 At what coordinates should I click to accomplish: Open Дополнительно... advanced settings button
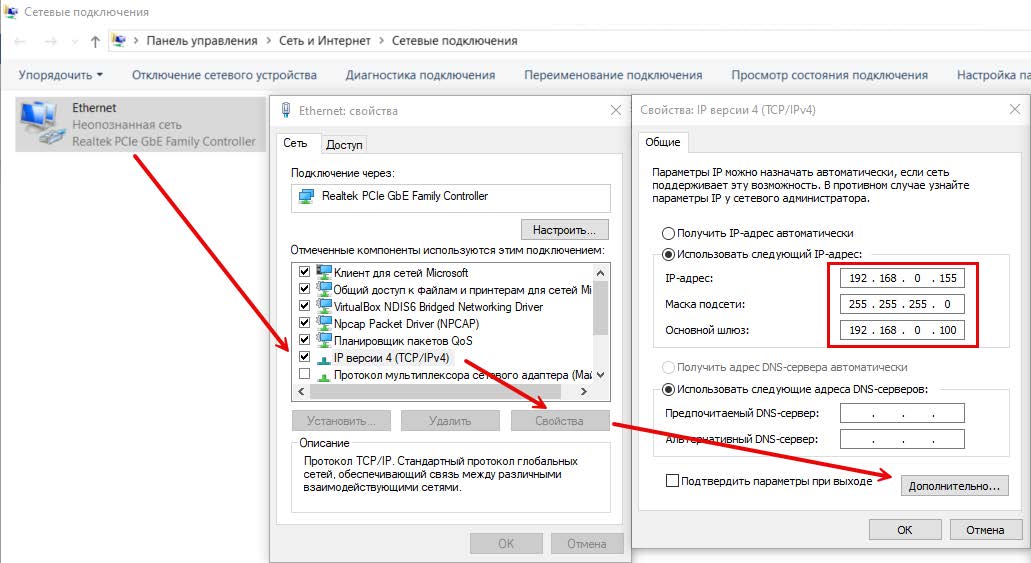point(954,486)
